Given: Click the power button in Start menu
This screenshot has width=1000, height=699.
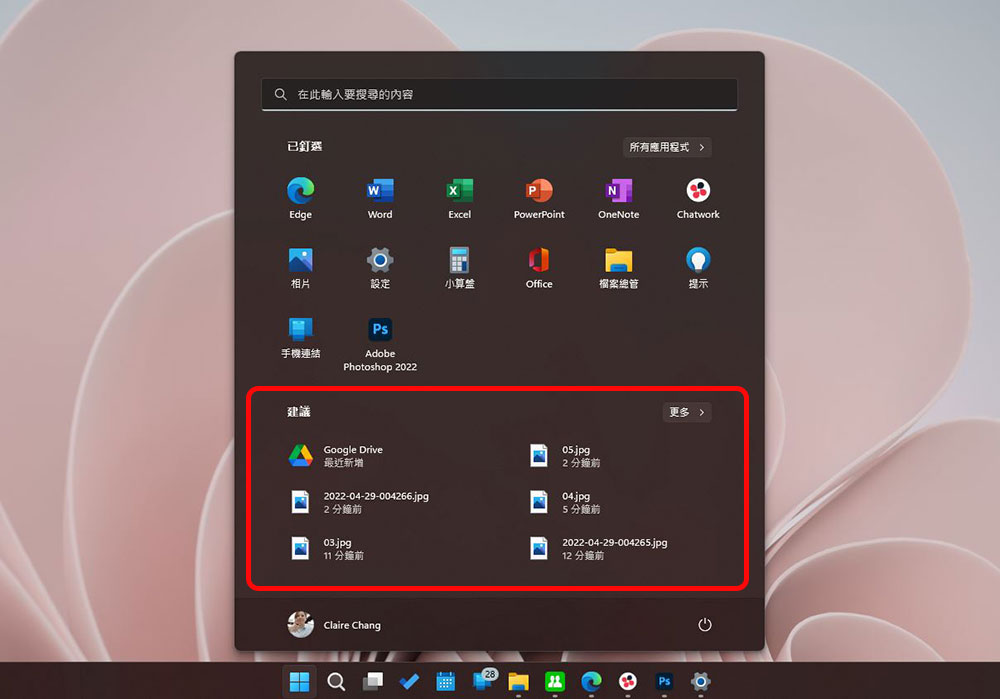Looking at the screenshot, I should [704, 624].
